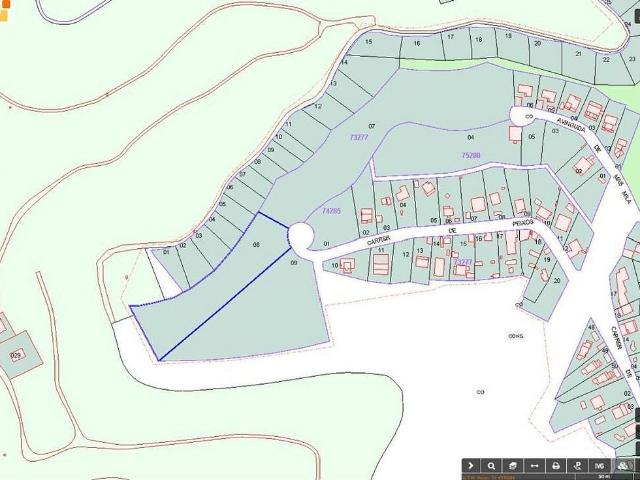Click block number 75288 label
Image resolution: width=640 pixels, height=480 pixels.
click(471, 155)
